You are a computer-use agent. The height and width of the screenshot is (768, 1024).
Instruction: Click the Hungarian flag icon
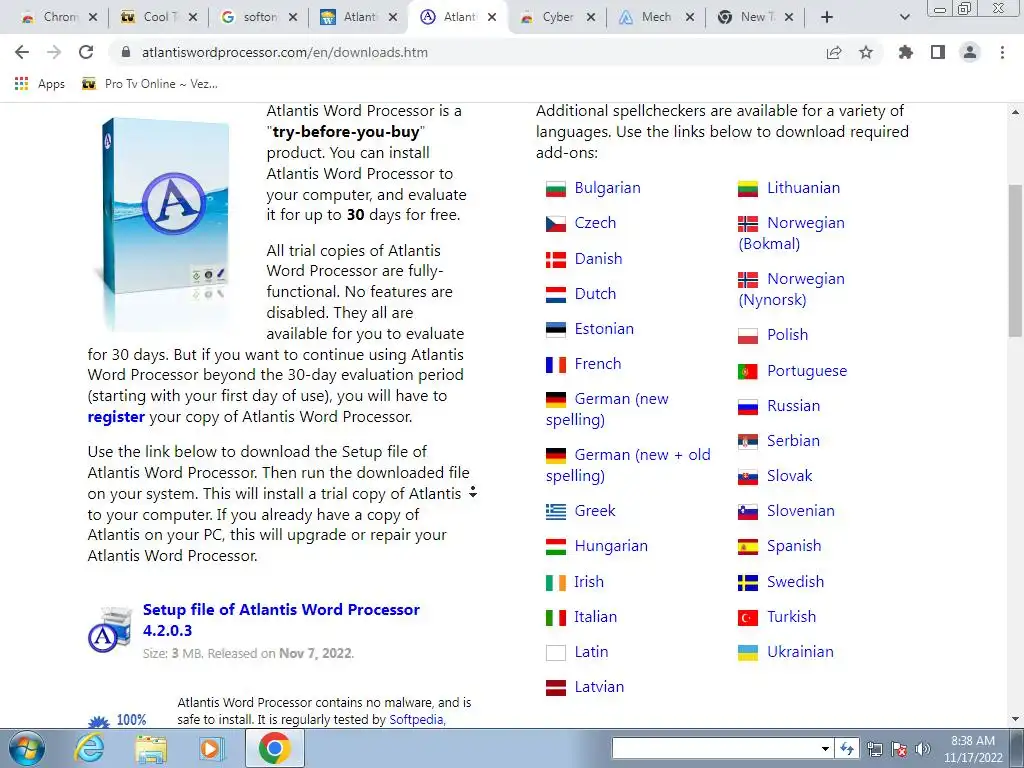[556, 547]
